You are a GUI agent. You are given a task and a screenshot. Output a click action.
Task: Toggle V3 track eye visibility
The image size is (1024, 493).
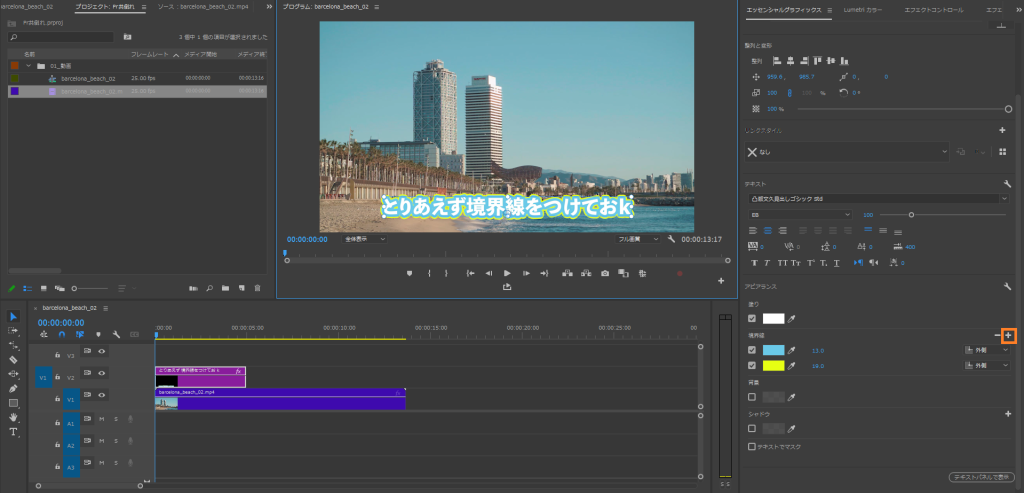(x=102, y=351)
